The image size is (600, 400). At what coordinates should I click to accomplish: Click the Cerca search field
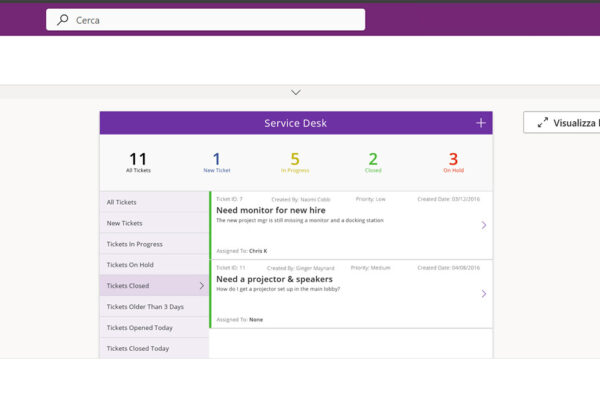tap(205, 20)
